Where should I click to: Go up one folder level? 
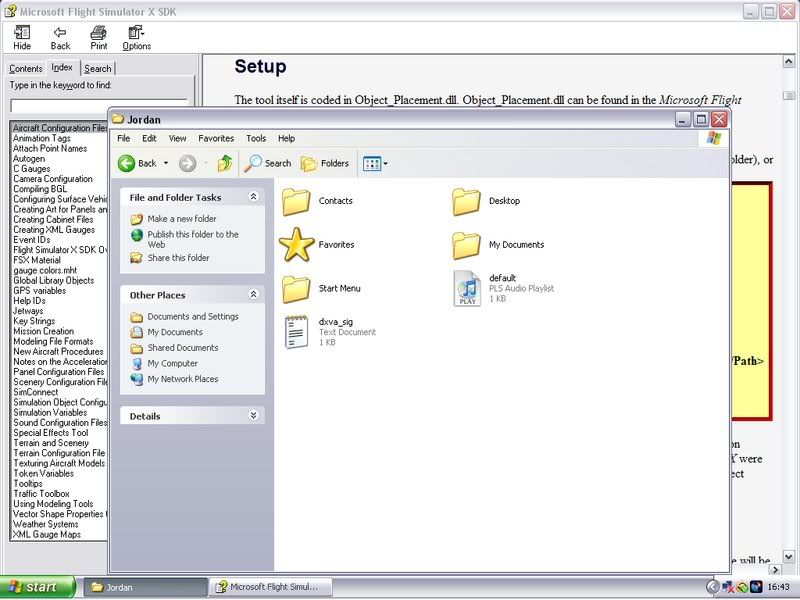pos(224,163)
